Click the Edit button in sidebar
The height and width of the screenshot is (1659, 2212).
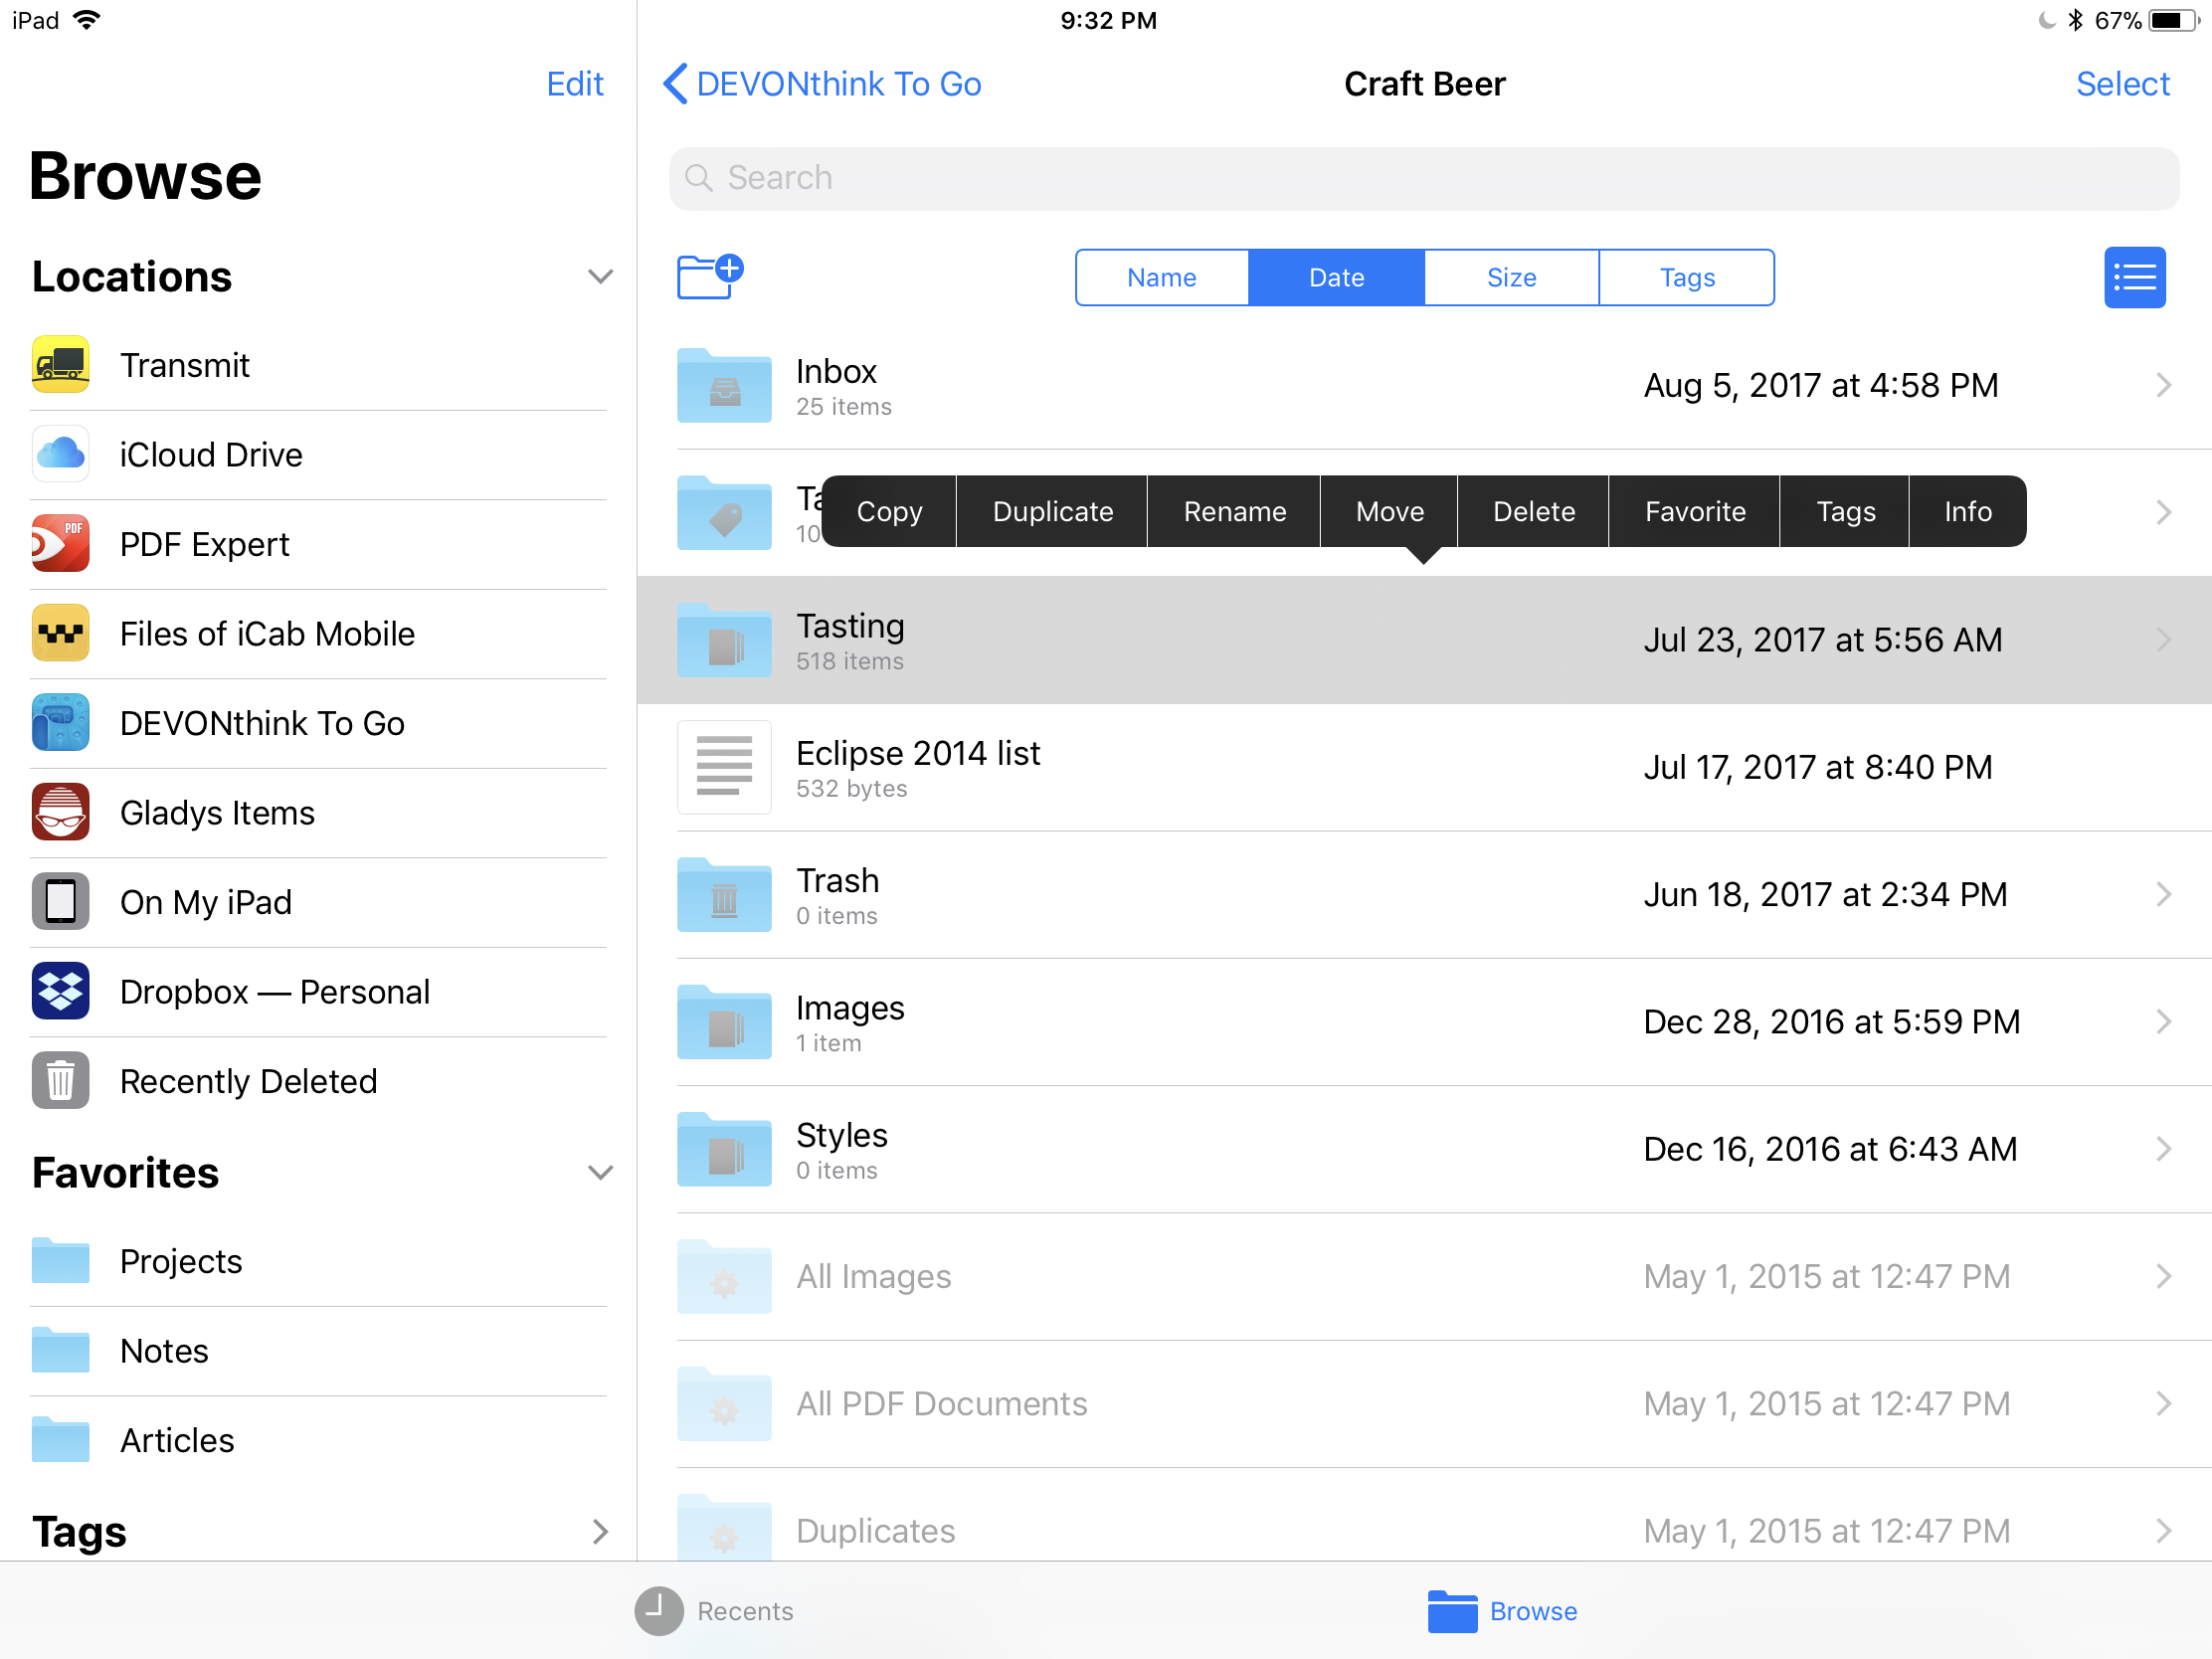click(573, 82)
